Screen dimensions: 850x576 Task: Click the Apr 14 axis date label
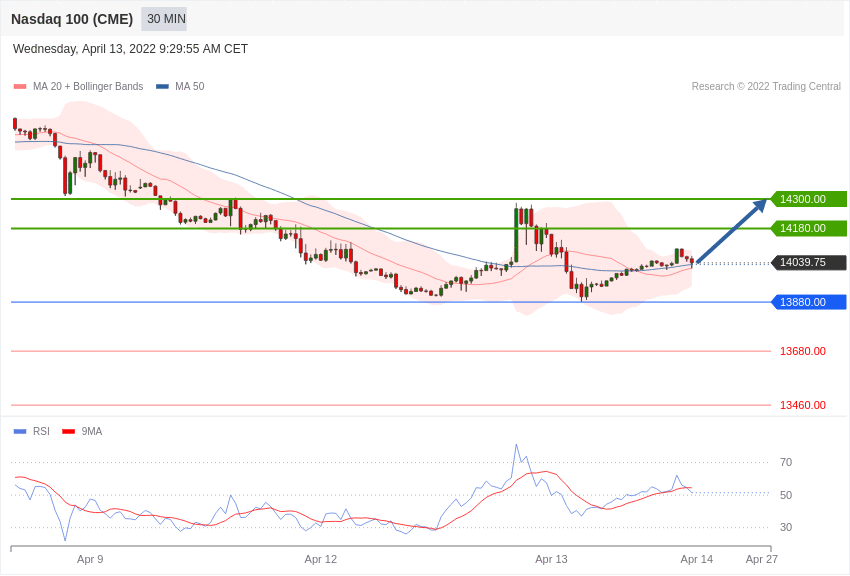(x=697, y=559)
